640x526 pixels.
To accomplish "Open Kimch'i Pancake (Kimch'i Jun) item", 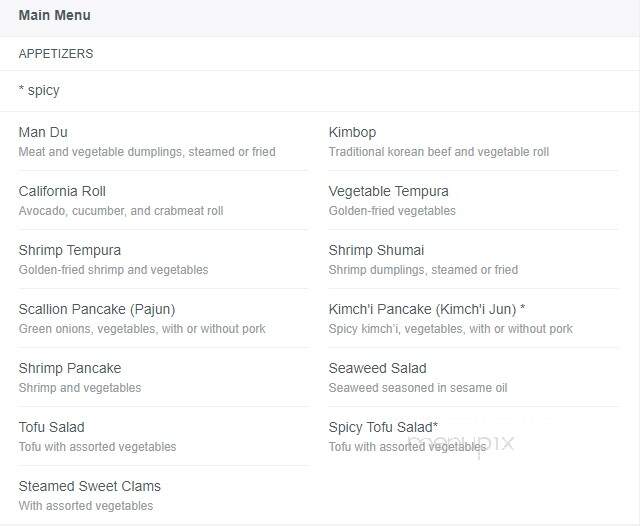I will pyautogui.click(x=427, y=309).
